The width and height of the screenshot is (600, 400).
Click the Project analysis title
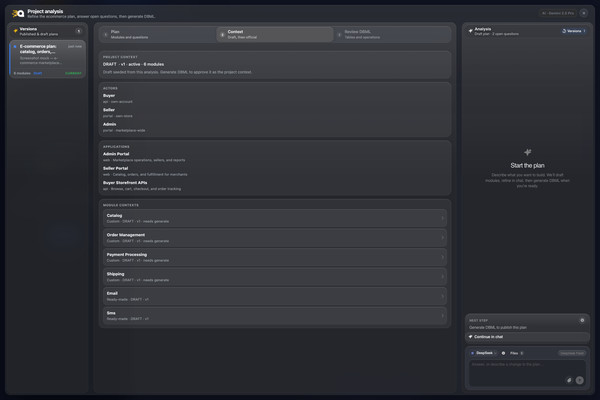[45, 11]
